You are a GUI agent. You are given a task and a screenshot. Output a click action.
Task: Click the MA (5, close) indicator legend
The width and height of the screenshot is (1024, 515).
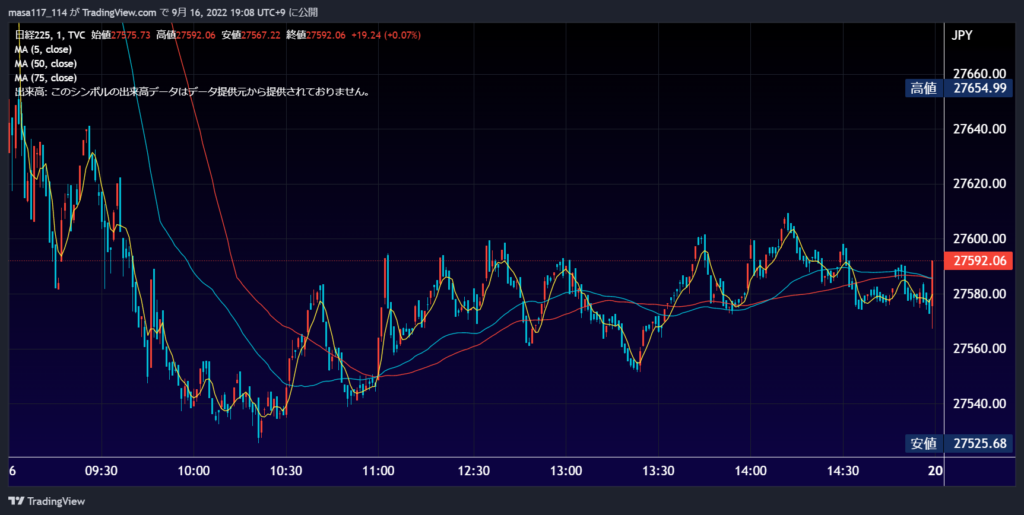click(43, 50)
